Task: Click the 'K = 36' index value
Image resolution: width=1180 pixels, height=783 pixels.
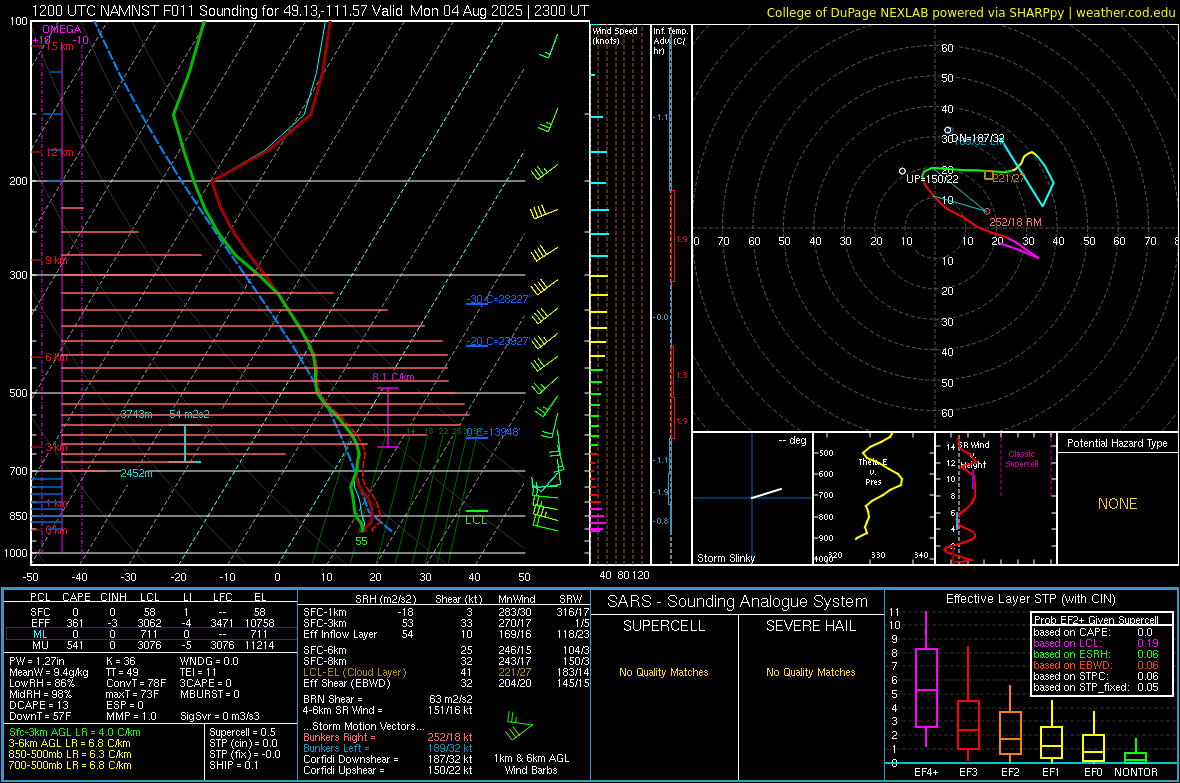Action: tap(121, 661)
